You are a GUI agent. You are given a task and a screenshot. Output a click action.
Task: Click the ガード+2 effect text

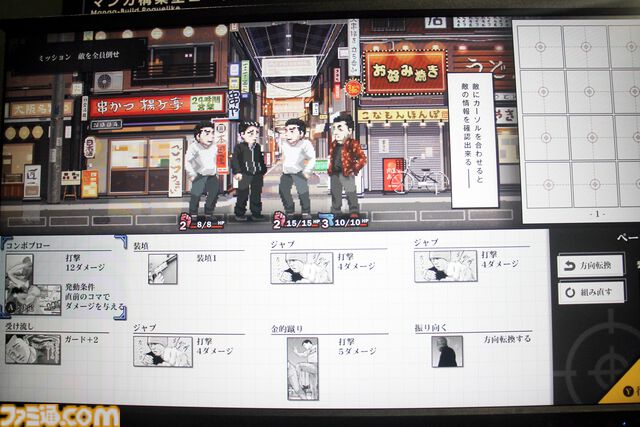[x=82, y=340]
